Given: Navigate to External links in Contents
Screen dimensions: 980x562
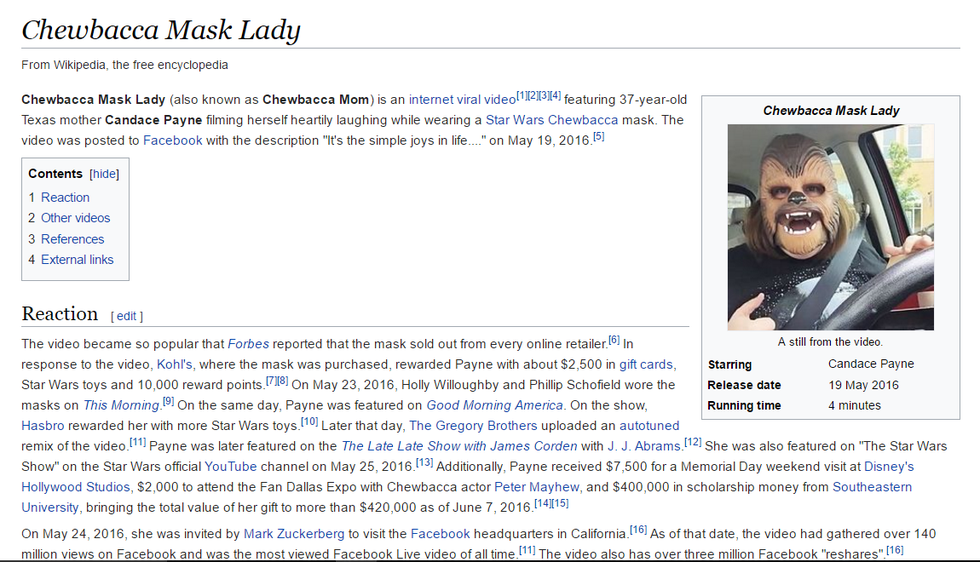Looking at the screenshot, I should pyautogui.click(x=77, y=260).
